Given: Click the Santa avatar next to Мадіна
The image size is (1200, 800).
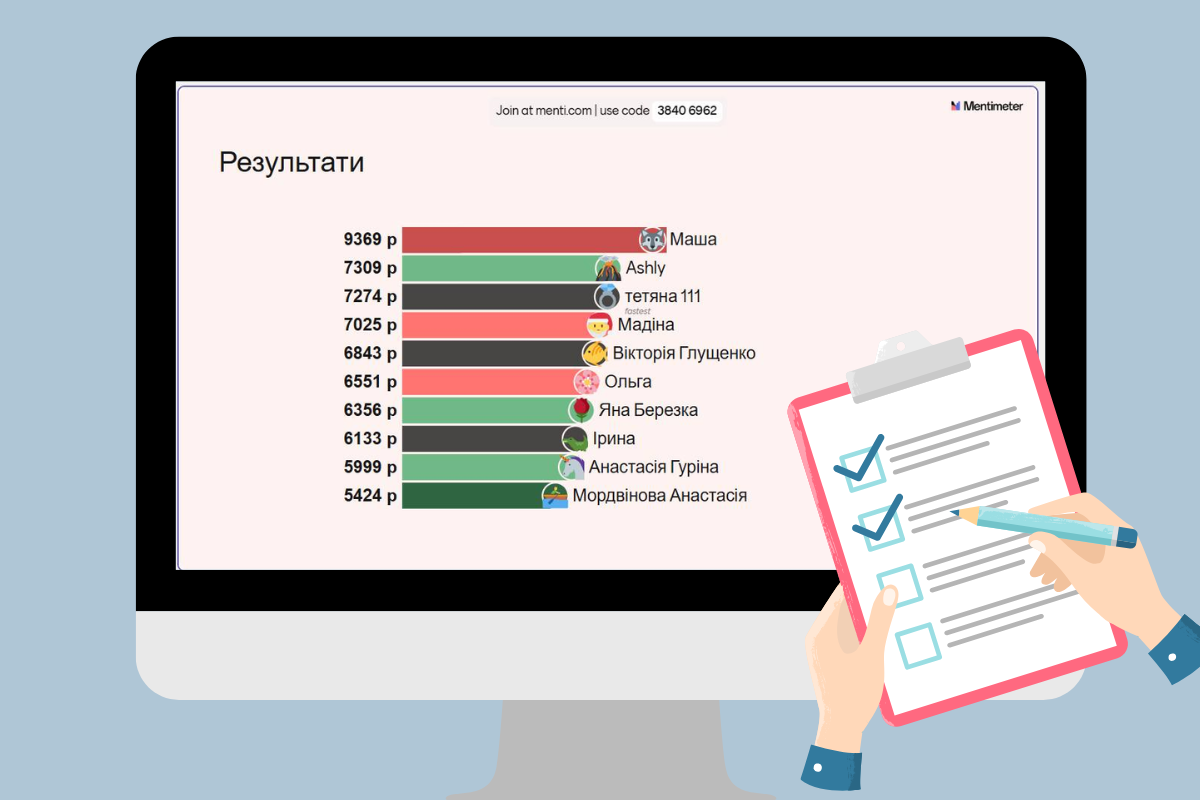Looking at the screenshot, I should pos(599,325).
